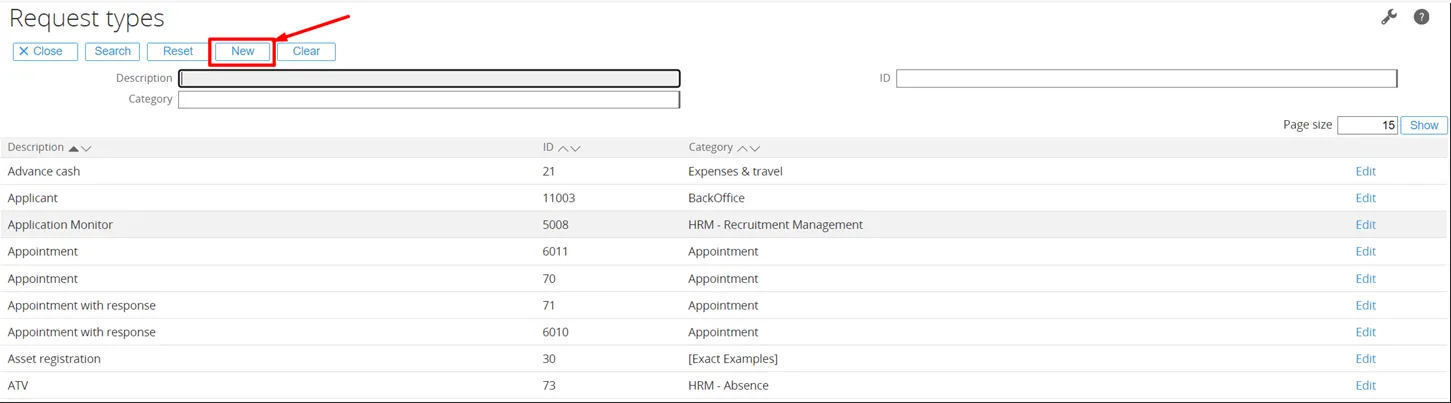Select the Page size field
The image size is (1451, 403).
click(x=1366, y=125)
